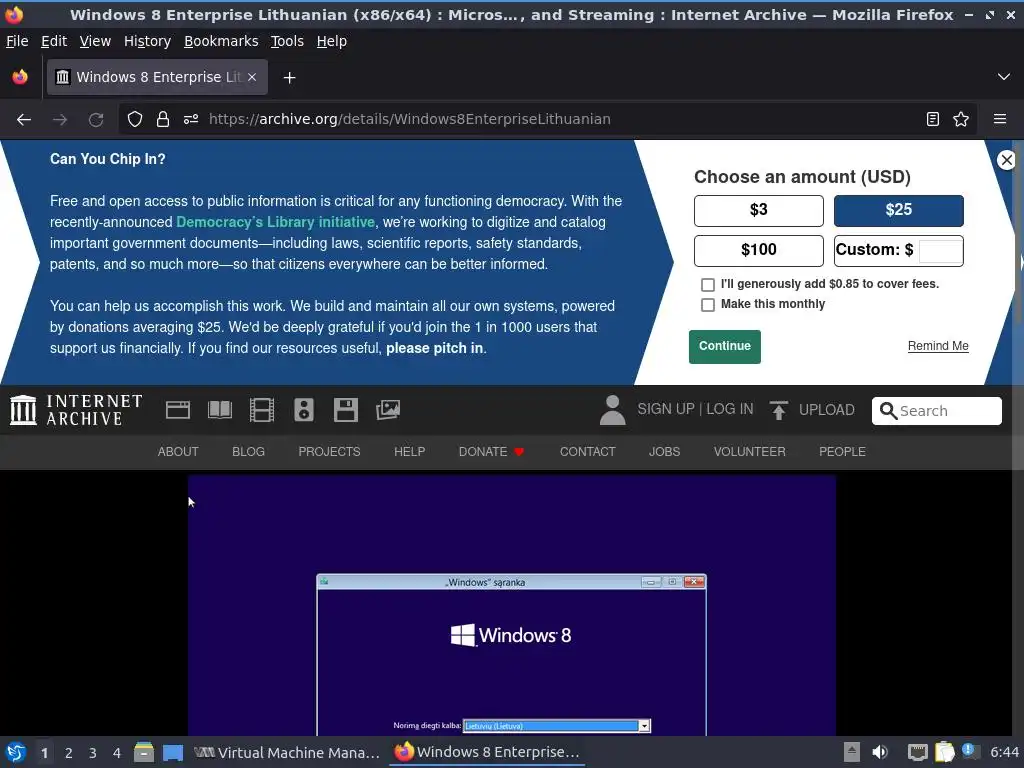Open the tracking protection shield icon
This screenshot has width=1024, height=768.
135,120
